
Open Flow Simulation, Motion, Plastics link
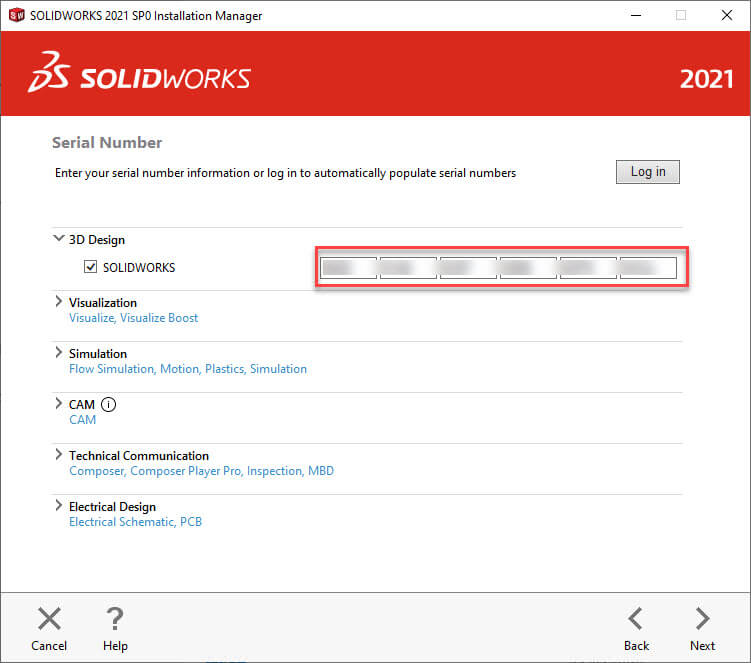point(188,369)
